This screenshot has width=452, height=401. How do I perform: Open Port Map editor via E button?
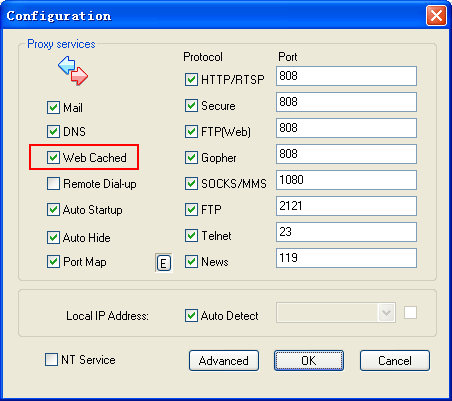(x=163, y=263)
